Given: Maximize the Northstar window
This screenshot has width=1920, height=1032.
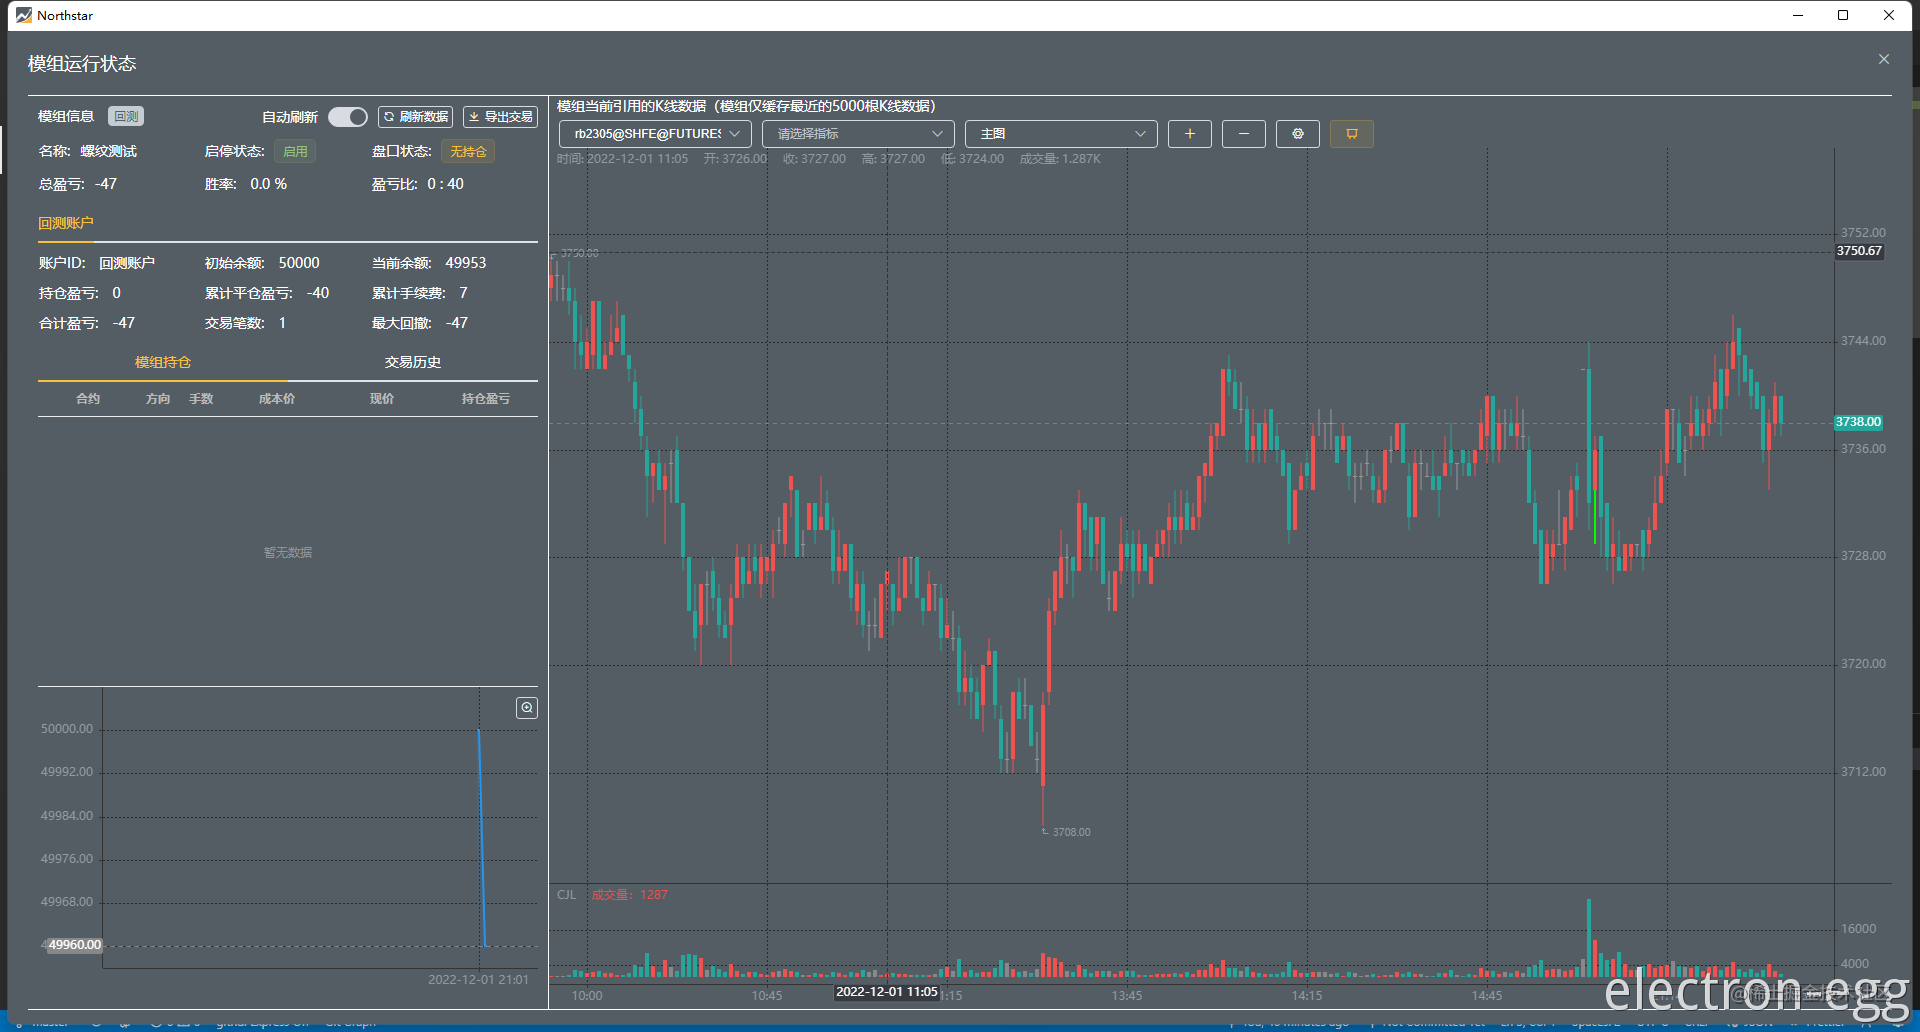Looking at the screenshot, I should [x=1843, y=15].
